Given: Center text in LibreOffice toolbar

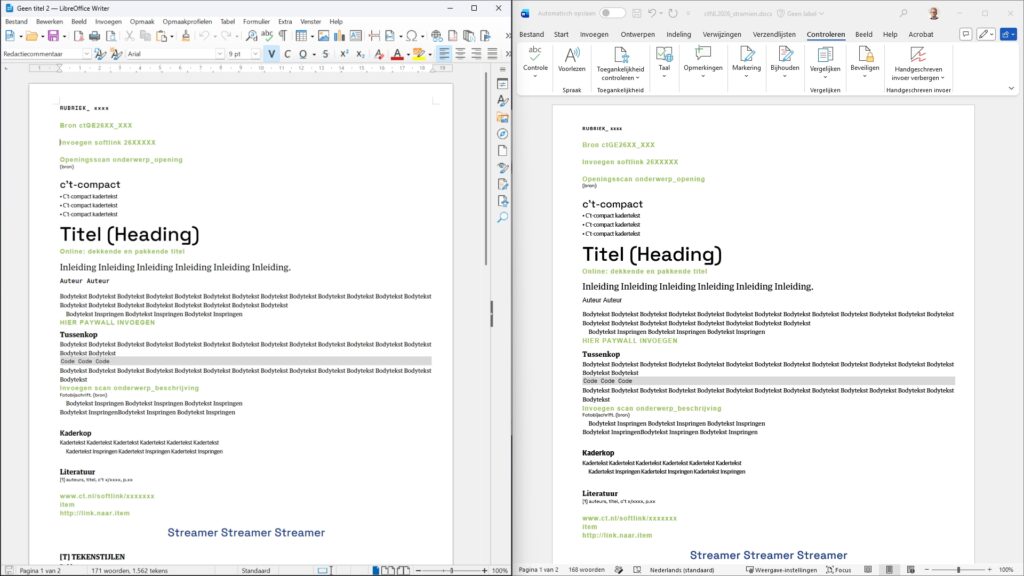Looking at the screenshot, I should (x=460, y=54).
